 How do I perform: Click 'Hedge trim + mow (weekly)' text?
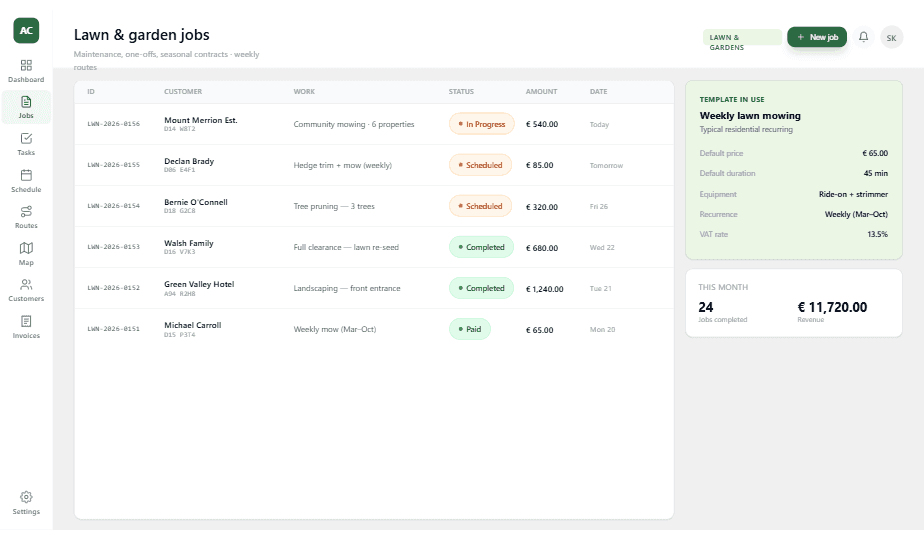click(x=342, y=165)
